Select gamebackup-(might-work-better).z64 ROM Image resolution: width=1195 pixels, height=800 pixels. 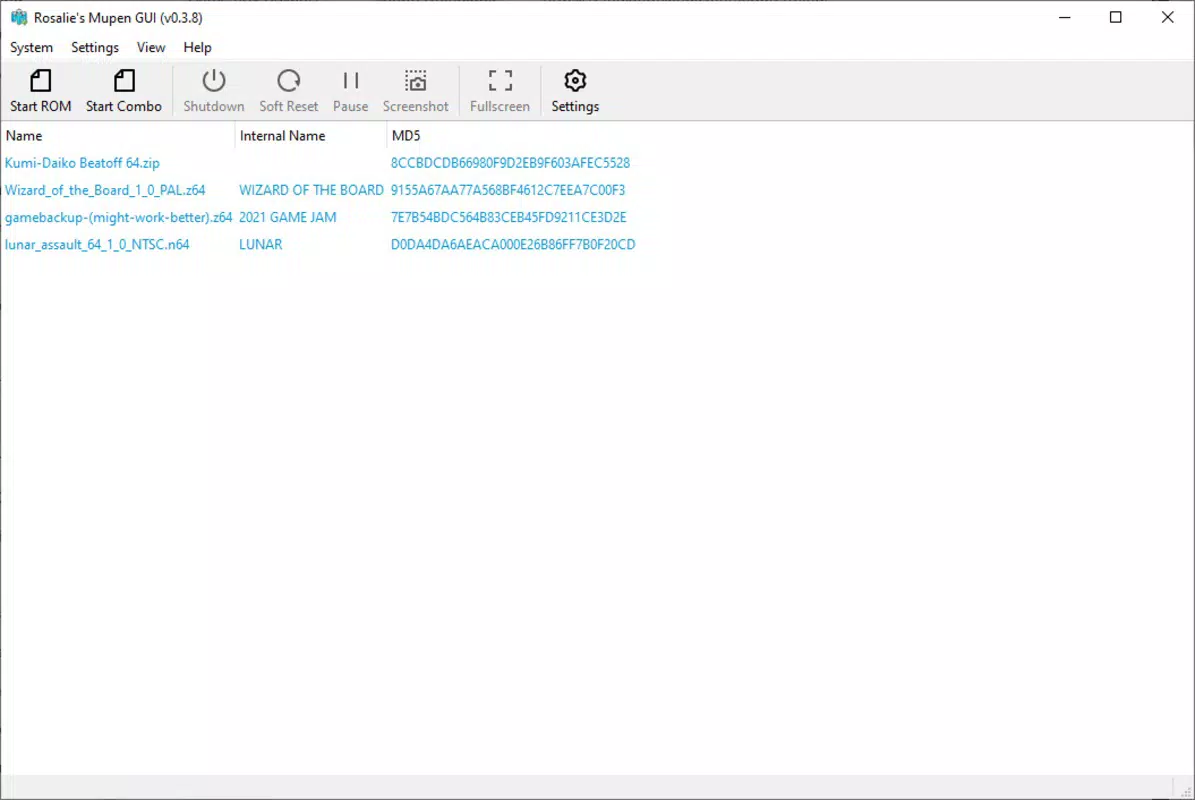click(118, 218)
